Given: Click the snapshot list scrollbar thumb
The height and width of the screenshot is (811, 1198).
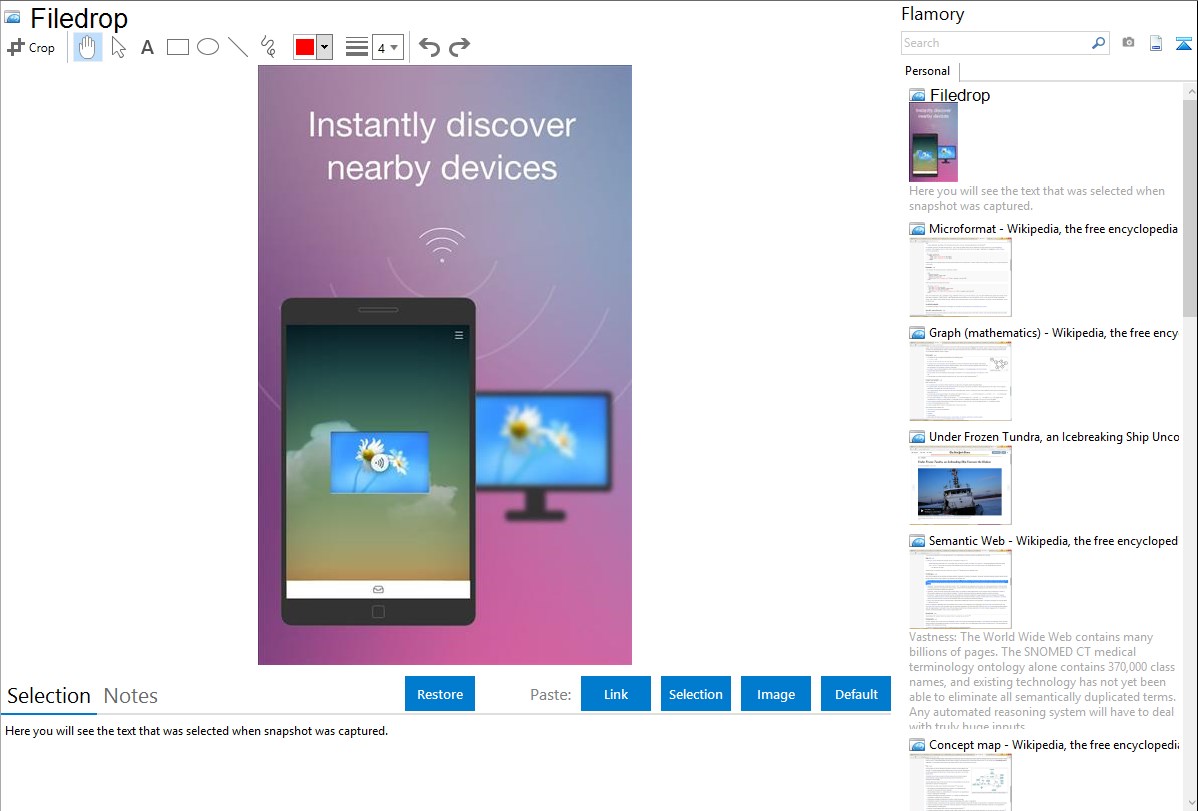Looking at the screenshot, I should (x=1190, y=207).
